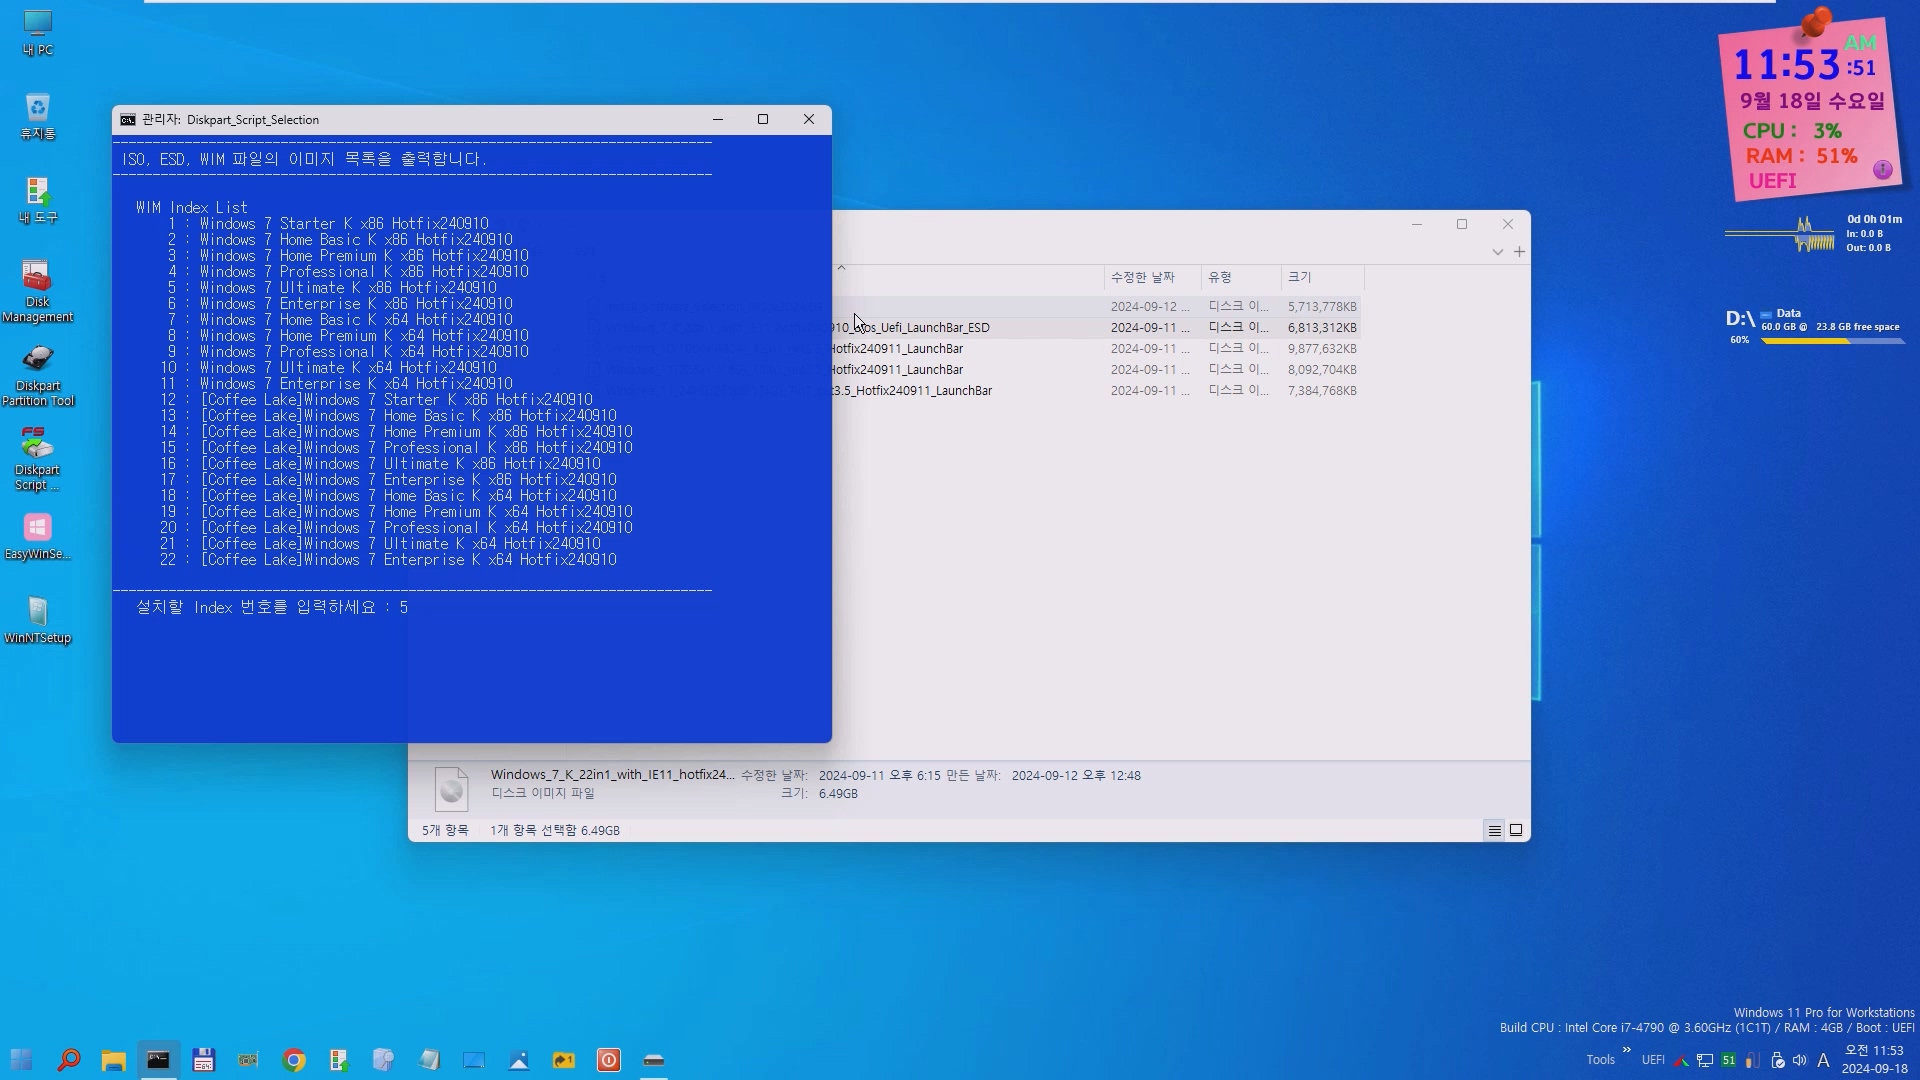The image size is (1920, 1080).
Task: Sort by 크기 column header
Action: pos(1299,277)
